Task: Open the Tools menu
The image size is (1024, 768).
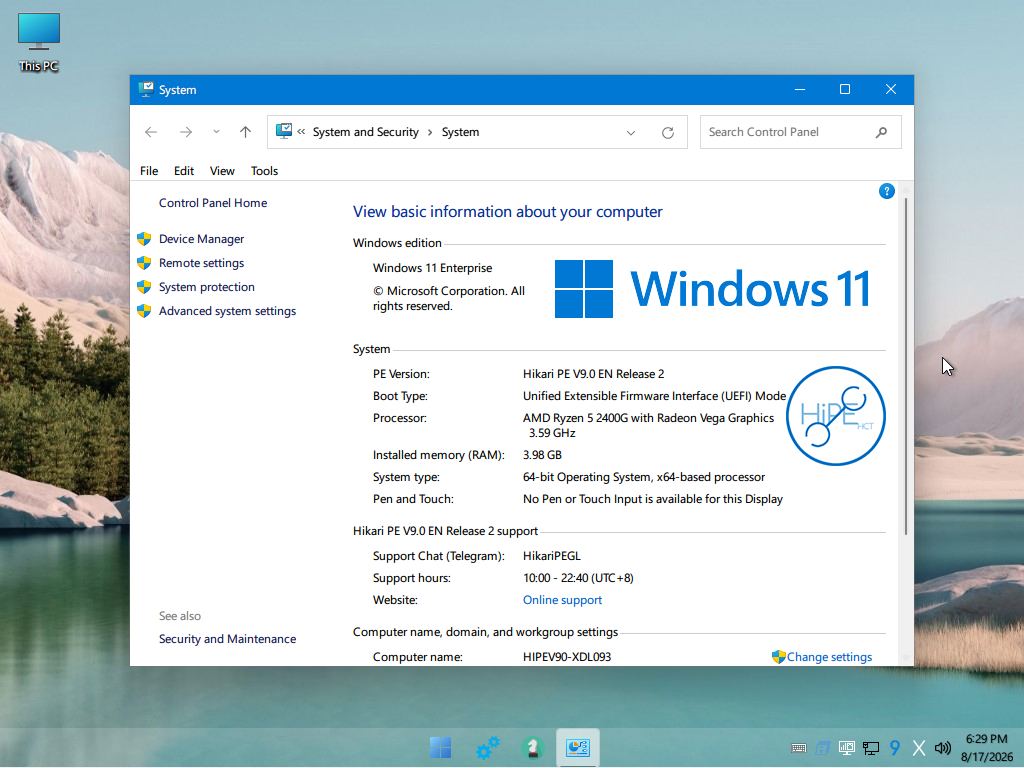Action: [x=264, y=170]
